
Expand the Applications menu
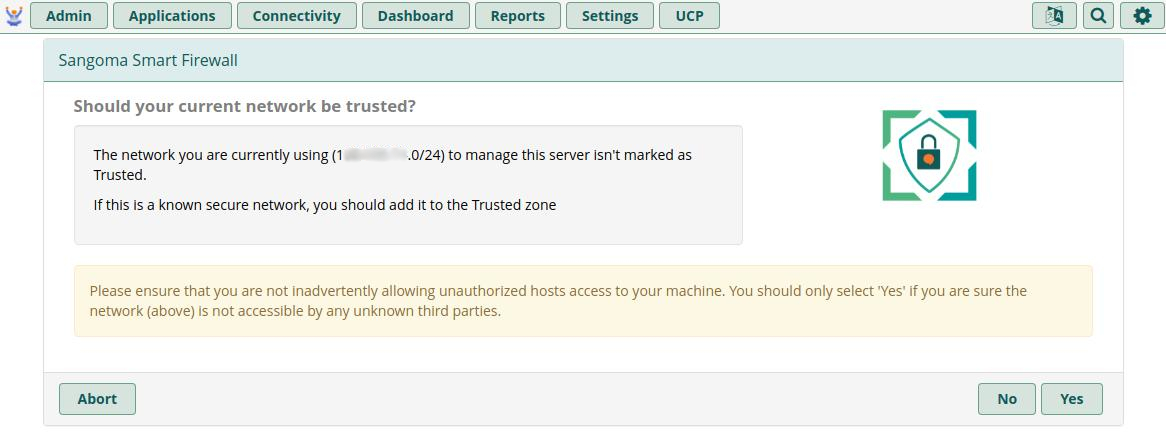tap(172, 16)
